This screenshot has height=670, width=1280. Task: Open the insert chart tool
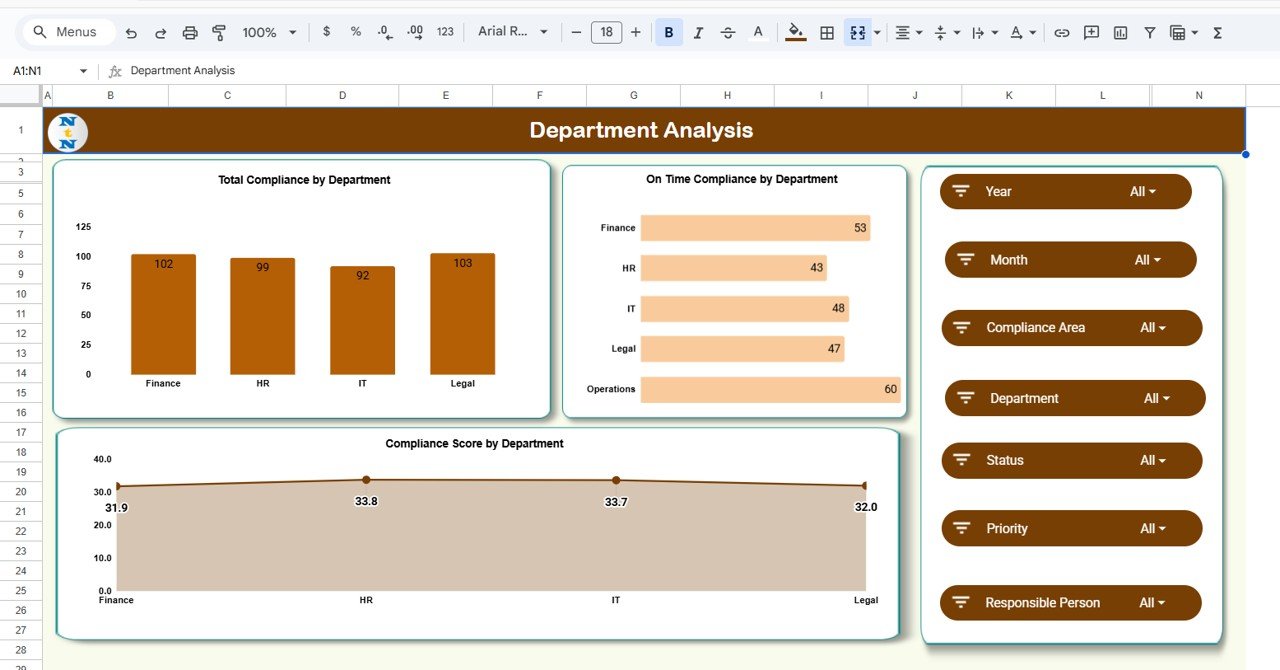(1120, 31)
